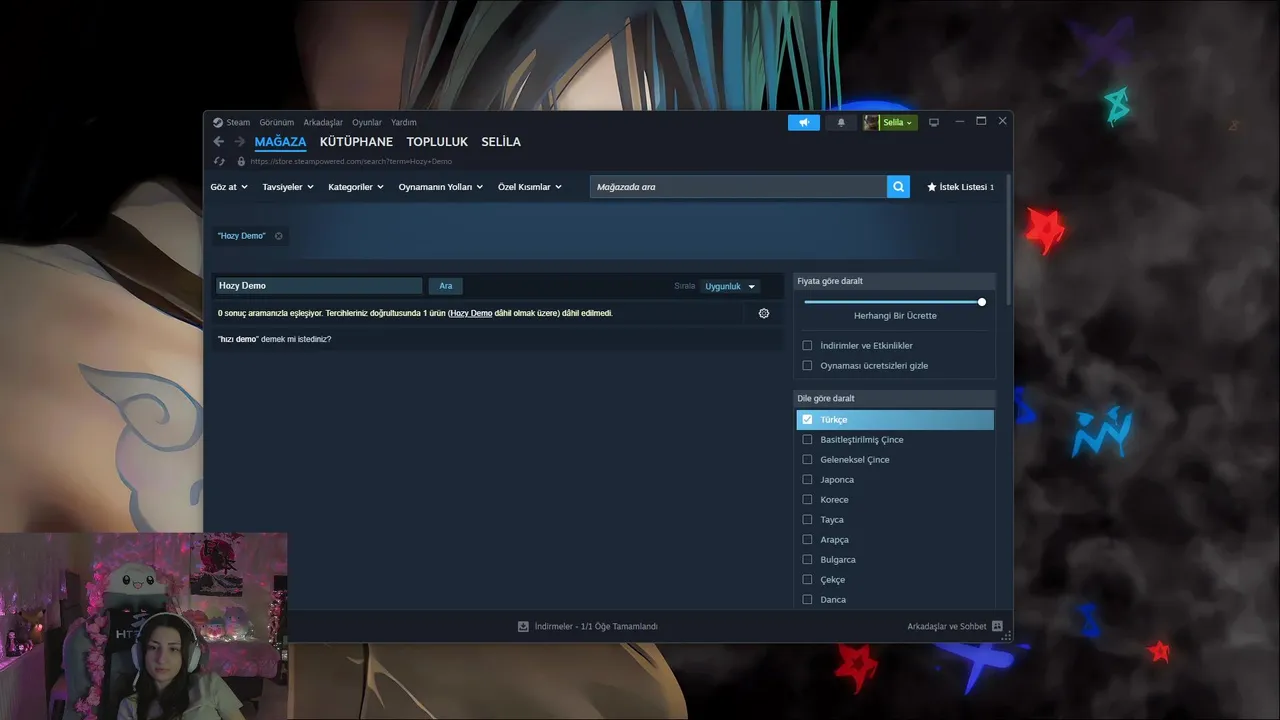The image size is (1280, 720).
Task: Expand the Özel Kısımlar dropdown
Action: coord(530,187)
